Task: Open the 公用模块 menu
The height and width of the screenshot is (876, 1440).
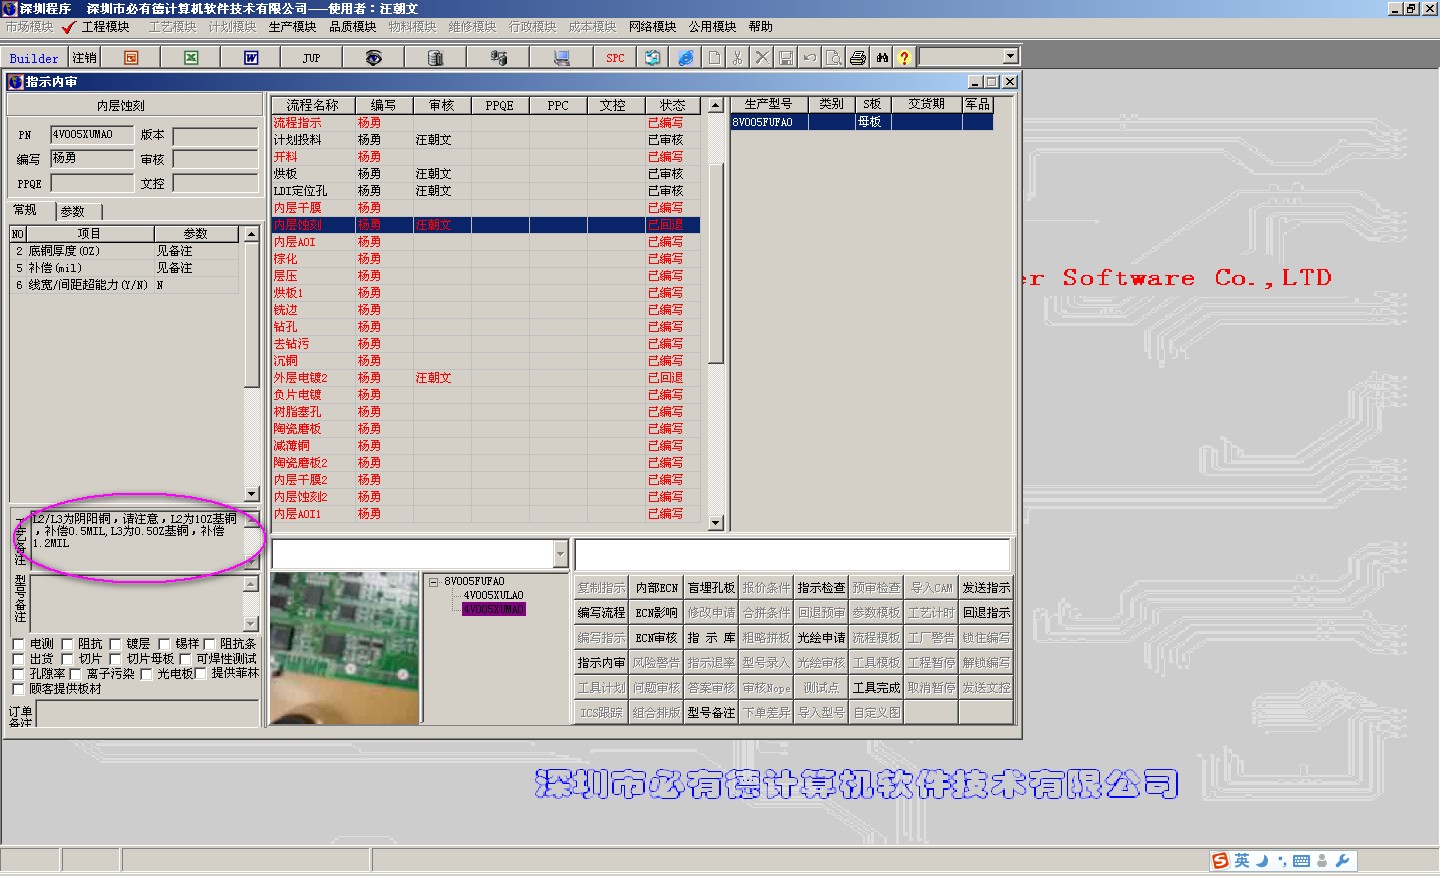Action: point(712,27)
